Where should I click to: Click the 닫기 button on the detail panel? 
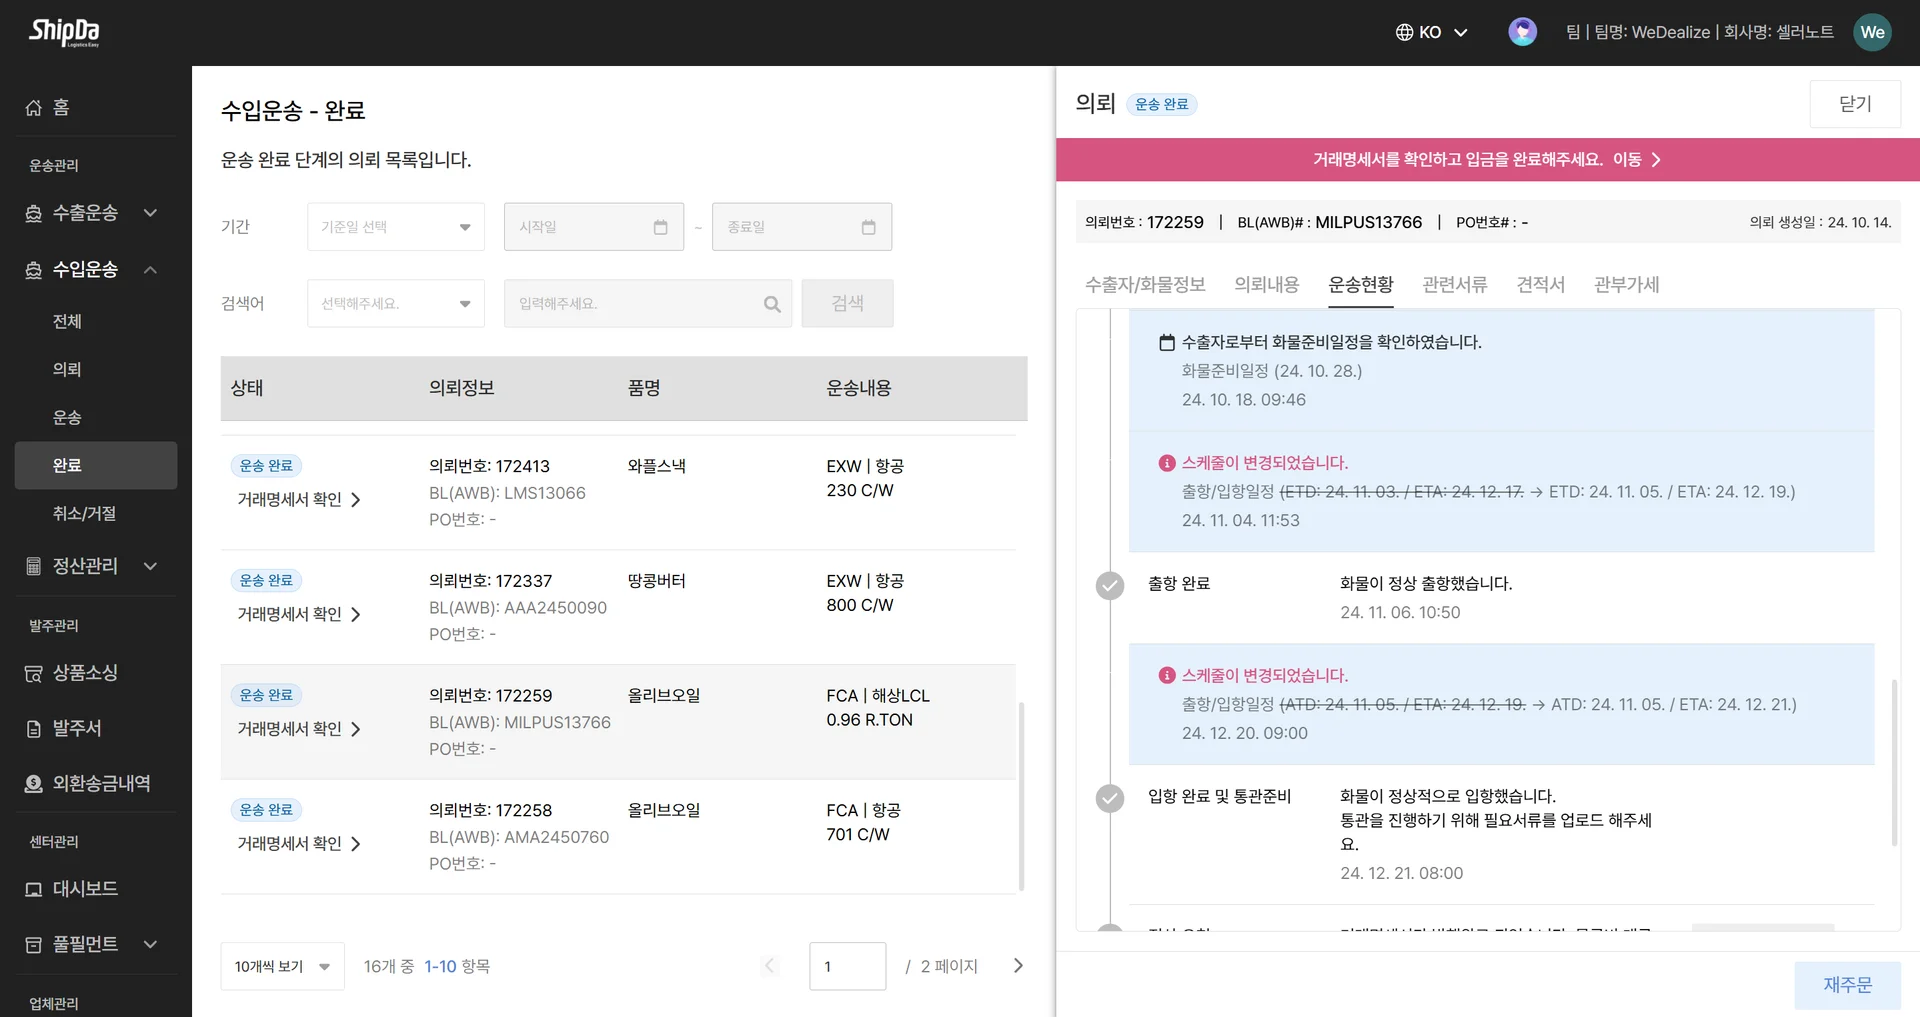pos(1855,103)
